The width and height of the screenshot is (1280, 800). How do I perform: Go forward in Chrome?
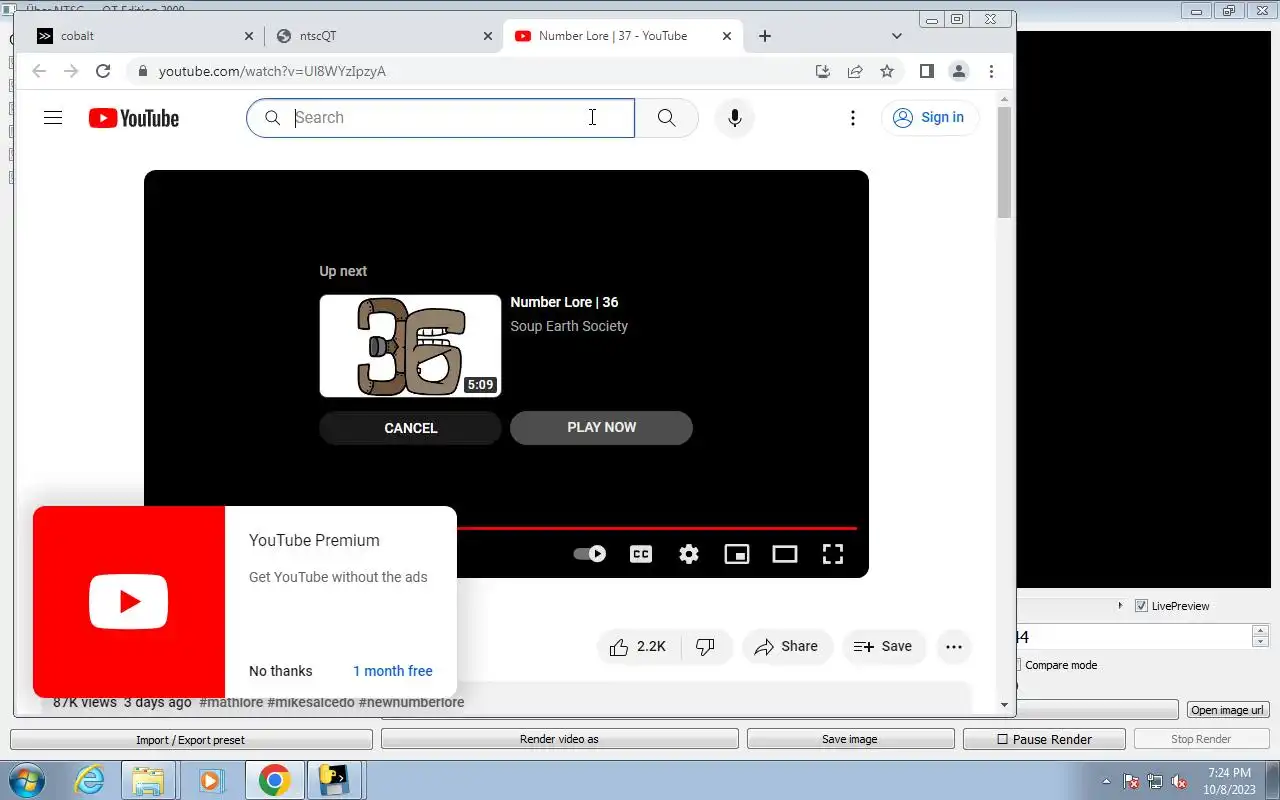pyautogui.click(x=71, y=71)
